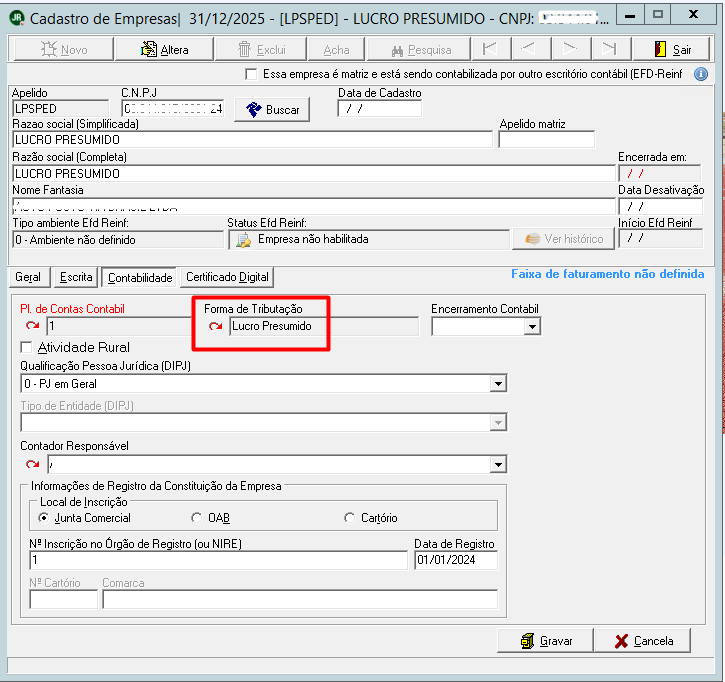The width and height of the screenshot is (725, 682).
Task: Click the Apelido field LPSPED
Action: pos(61,109)
